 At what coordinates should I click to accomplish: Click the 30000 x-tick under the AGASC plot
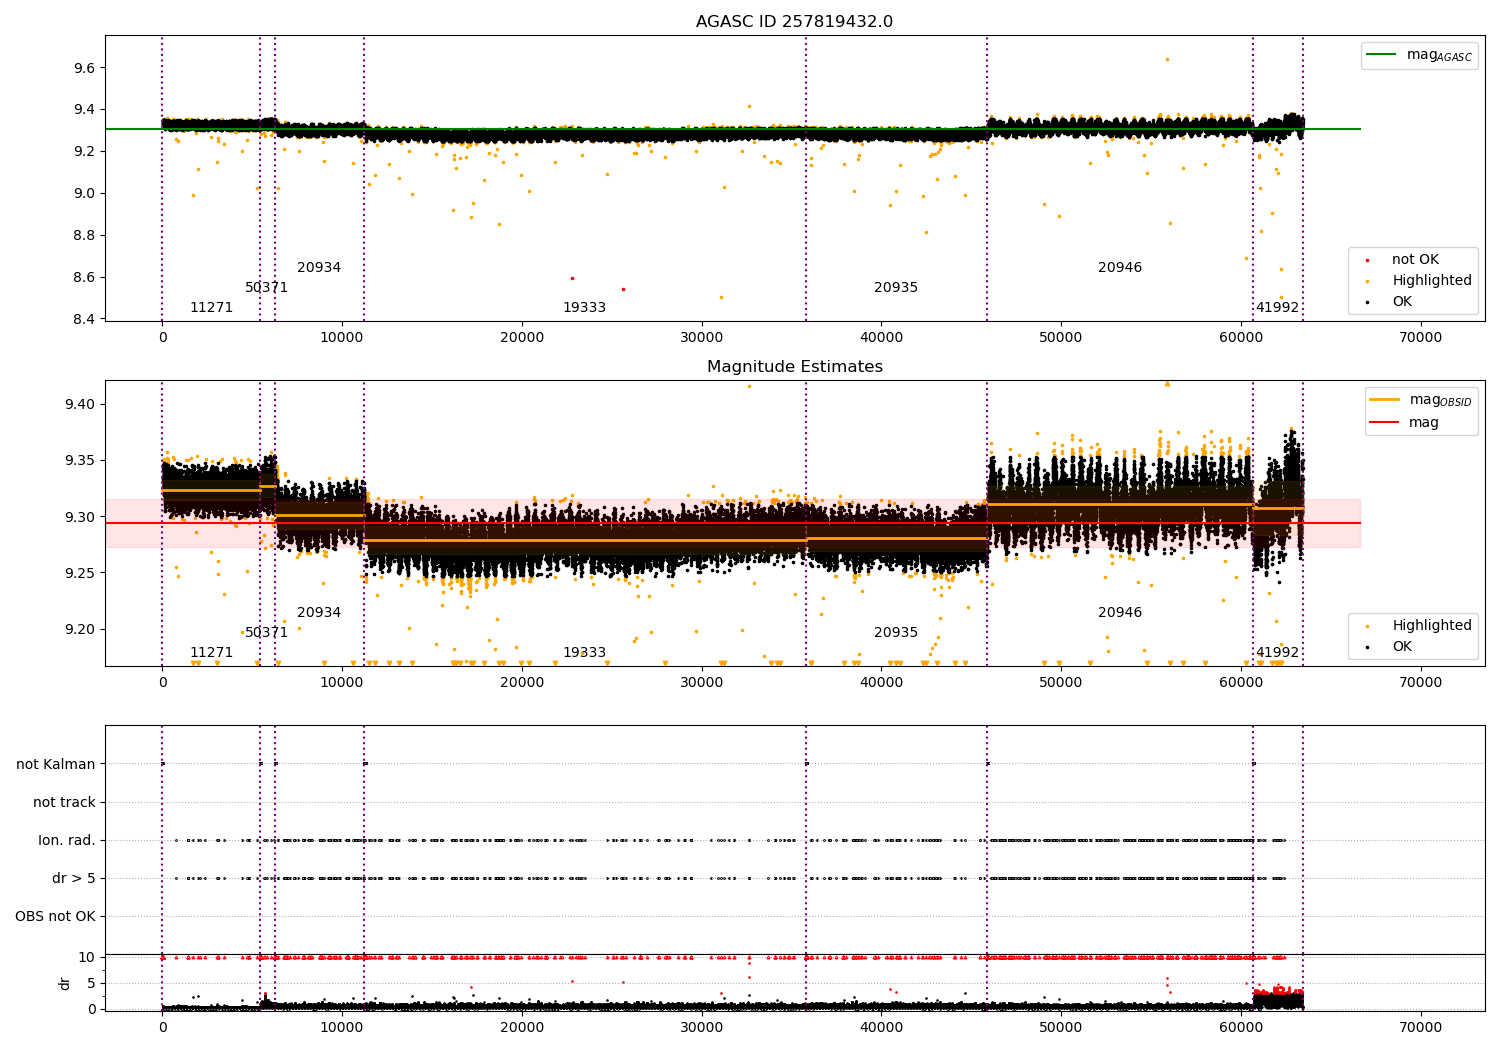click(x=701, y=338)
